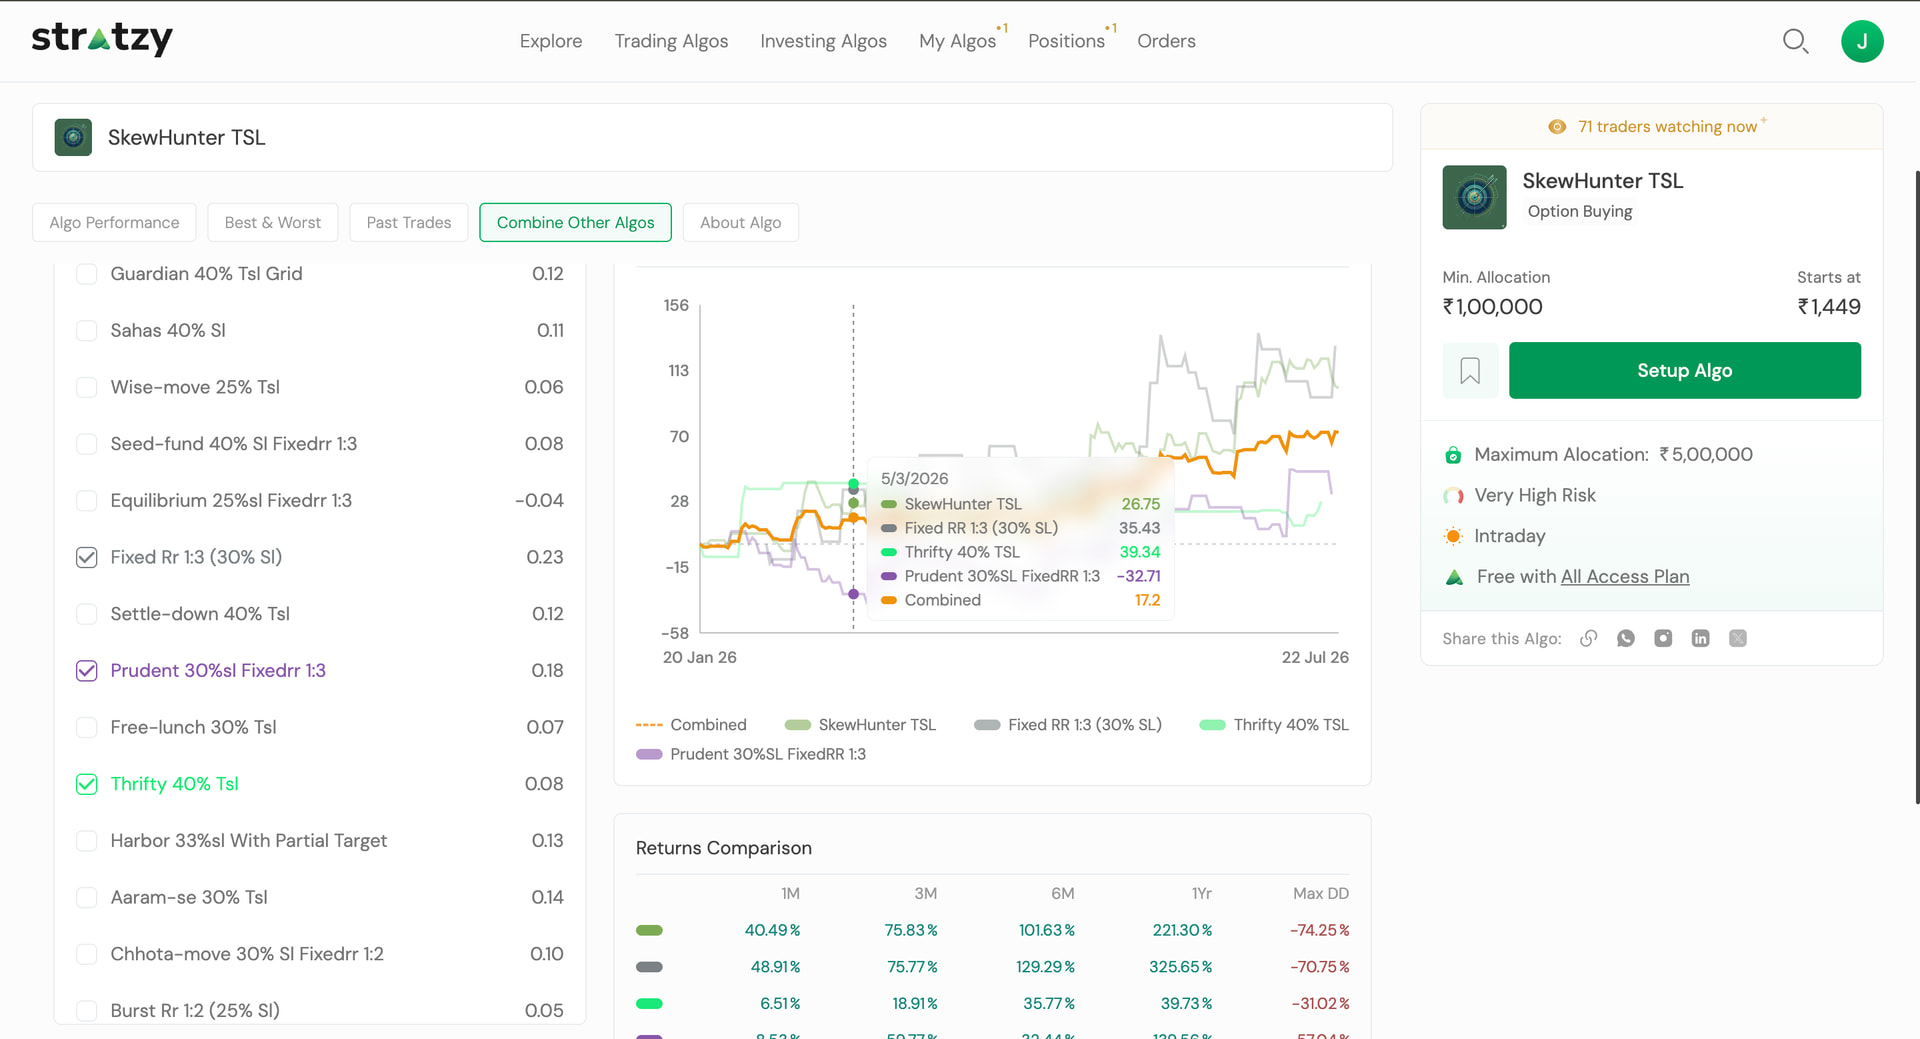Image resolution: width=1920 pixels, height=1039 pixels.
Task: Enable the Free-lunch 30% Tsl checkbox
Action: (x=87, y=727)
